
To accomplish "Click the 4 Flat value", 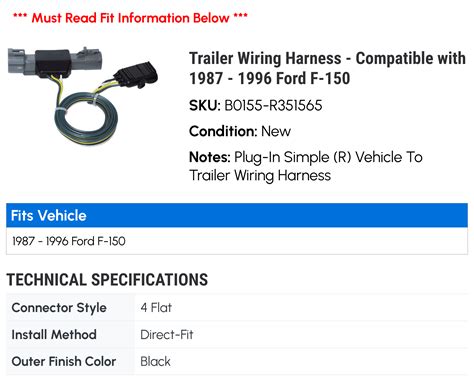I will [156, 307].
